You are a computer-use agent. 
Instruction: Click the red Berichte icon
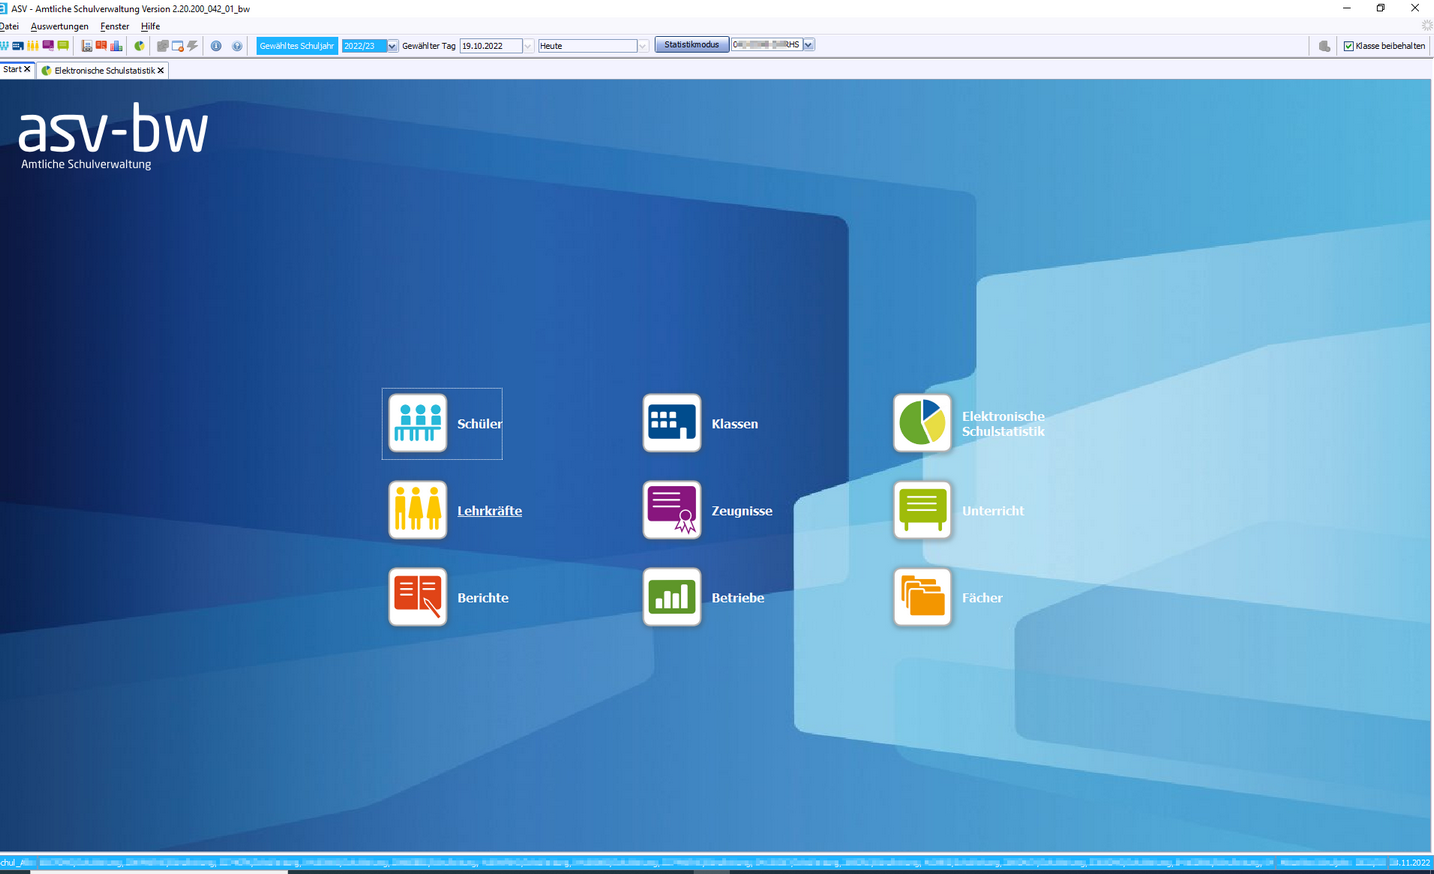point(417,597)
